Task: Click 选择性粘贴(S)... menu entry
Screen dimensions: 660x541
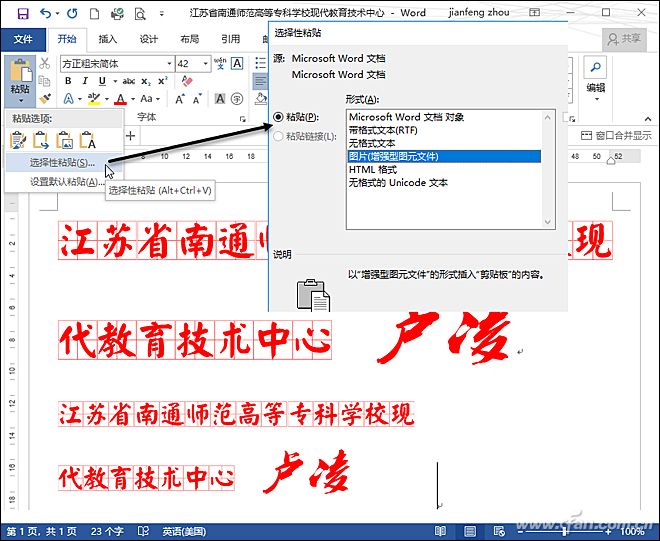Action: pyautogui.click(x=62, y=163)
